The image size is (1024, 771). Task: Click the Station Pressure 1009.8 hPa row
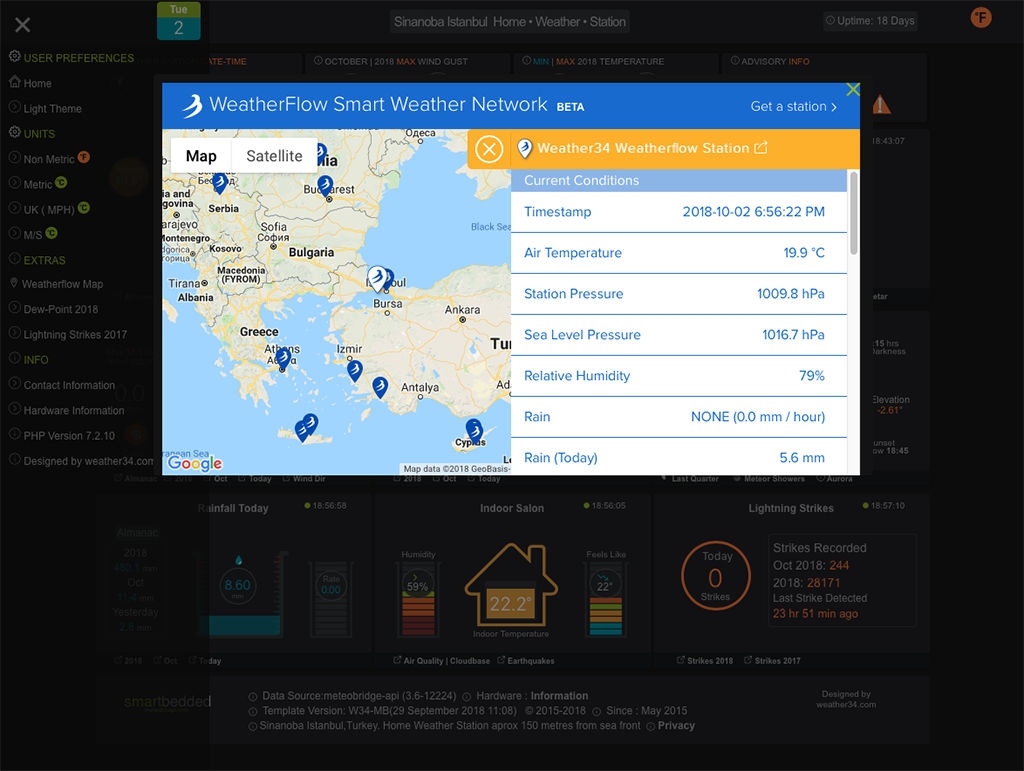click(679, 294)
